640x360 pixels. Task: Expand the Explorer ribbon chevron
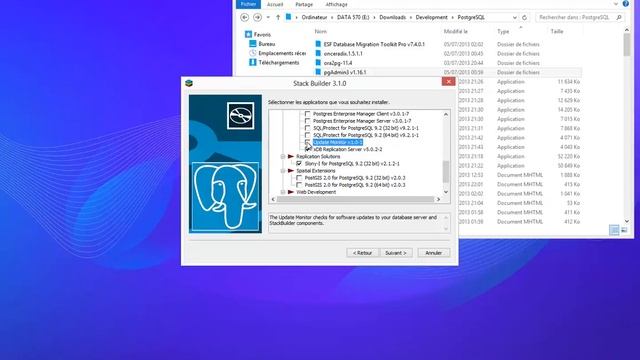click(616, 4)
